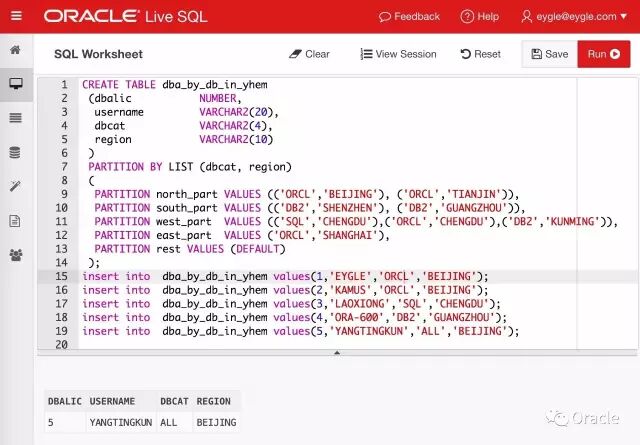Screen dimensions: 640x445
Task: Click the YANGTINGKUN result cell
Action: 121,422
